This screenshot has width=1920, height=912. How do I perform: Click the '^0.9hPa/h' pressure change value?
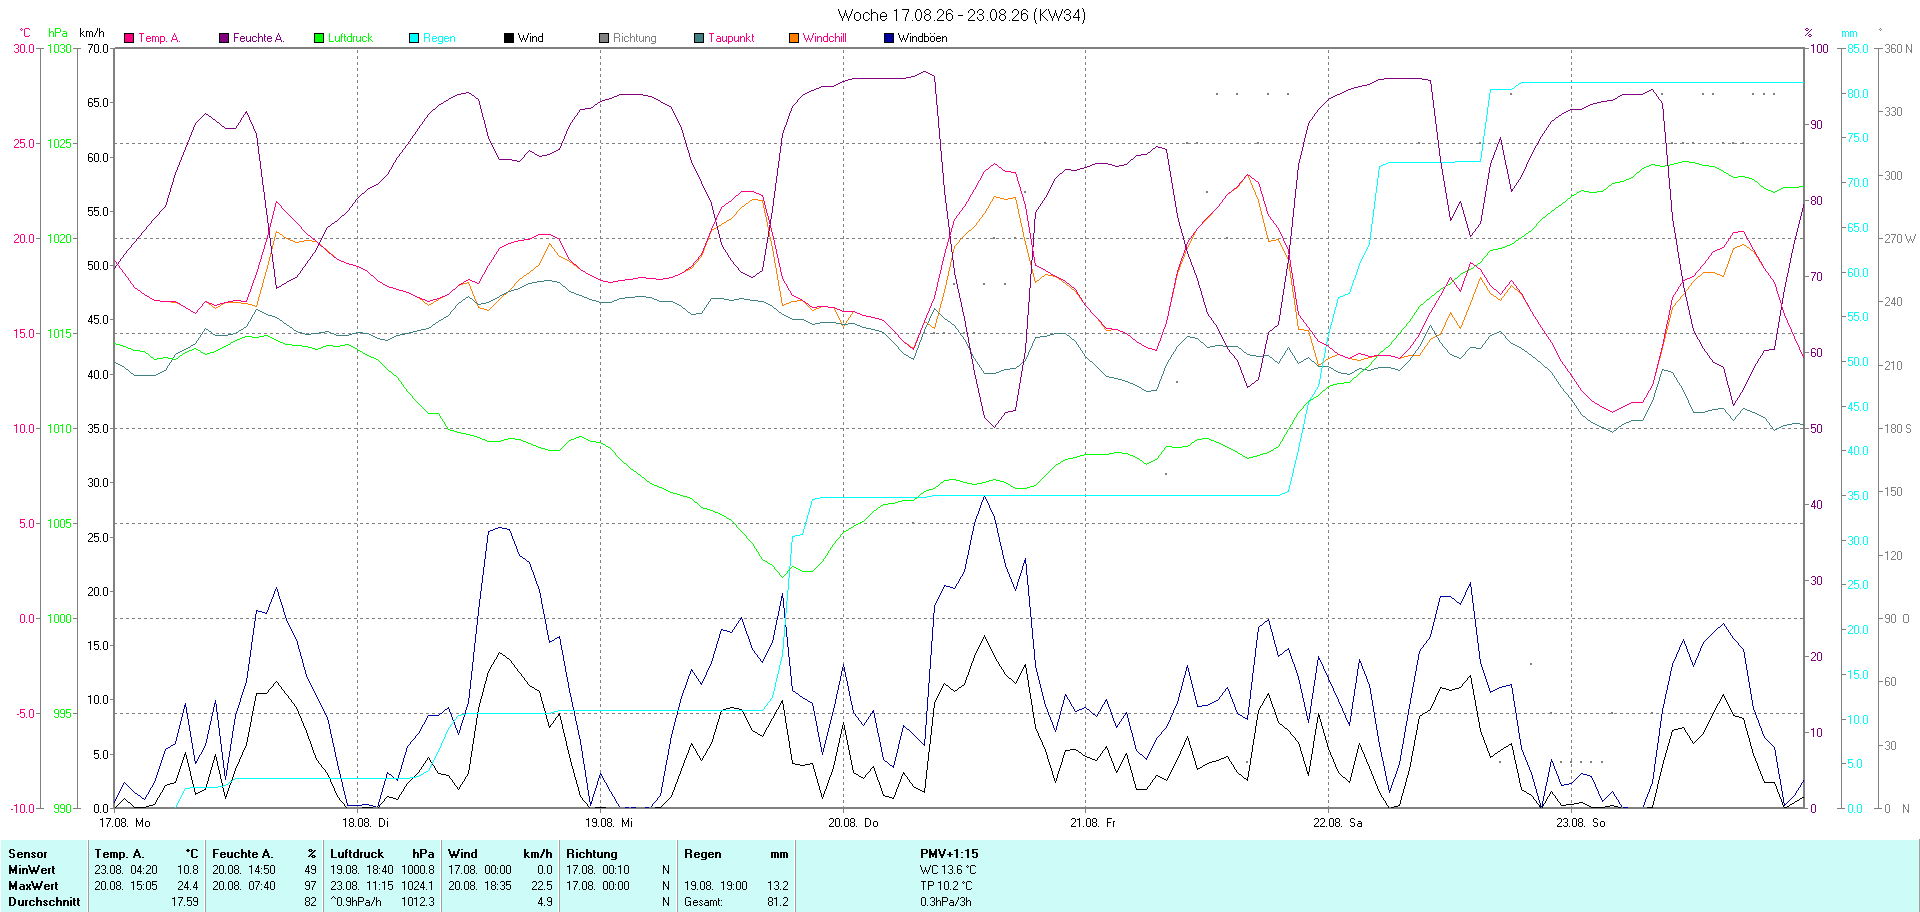point(356,902)
